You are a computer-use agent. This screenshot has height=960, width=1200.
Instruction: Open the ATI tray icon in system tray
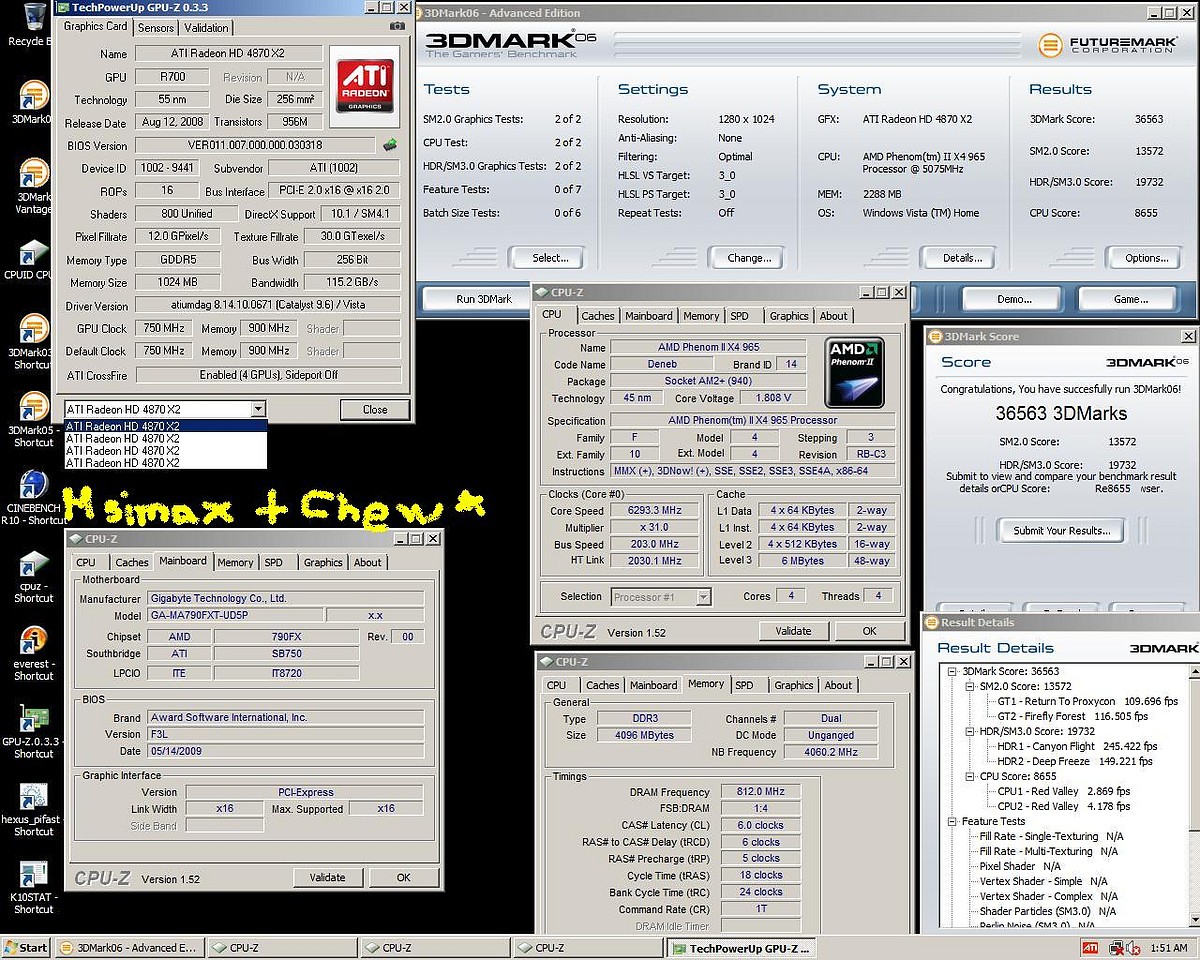coord(1091,948)
